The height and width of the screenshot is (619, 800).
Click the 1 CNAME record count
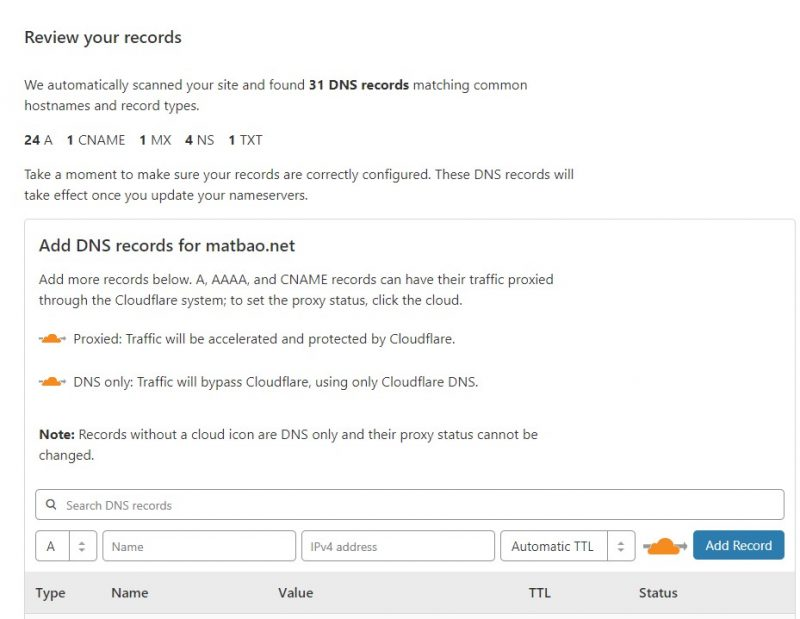96,140
